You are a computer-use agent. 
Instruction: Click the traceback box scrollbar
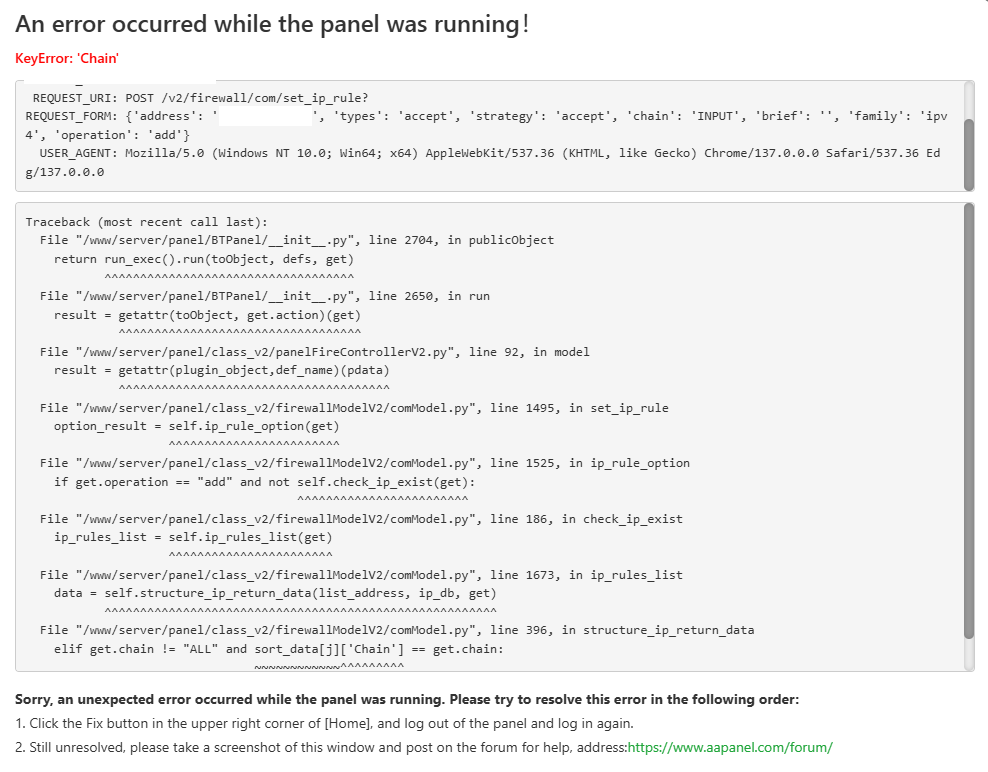(x=968, y=420)
